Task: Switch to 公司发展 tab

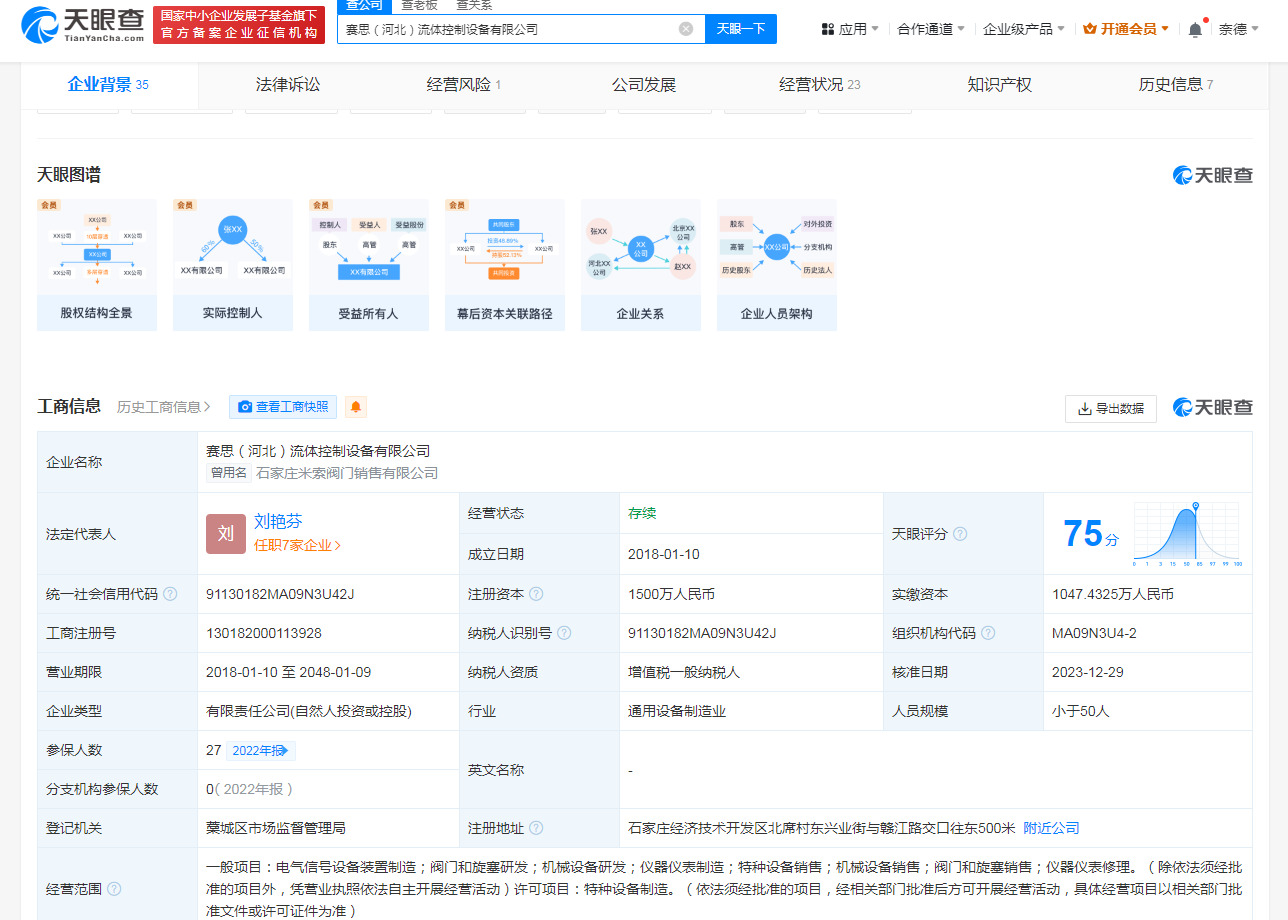Action: click(x=644, y=85)
